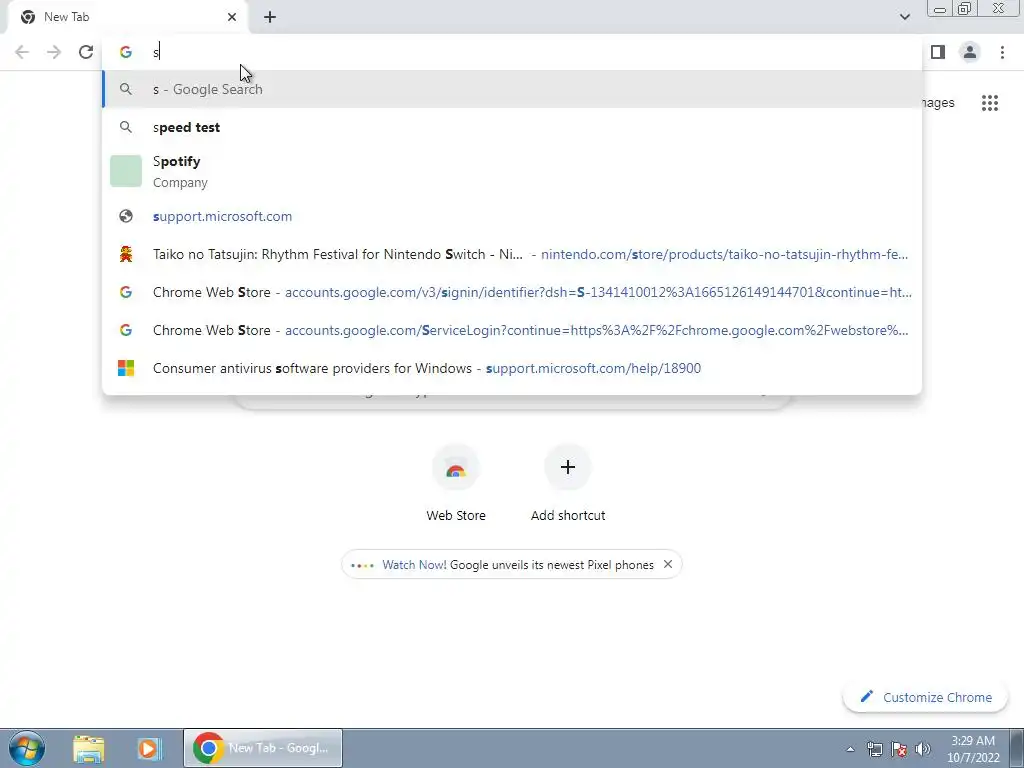Open the Action Center flag icon
Screen dimensions: 1024x768
(x=899, y=749)
